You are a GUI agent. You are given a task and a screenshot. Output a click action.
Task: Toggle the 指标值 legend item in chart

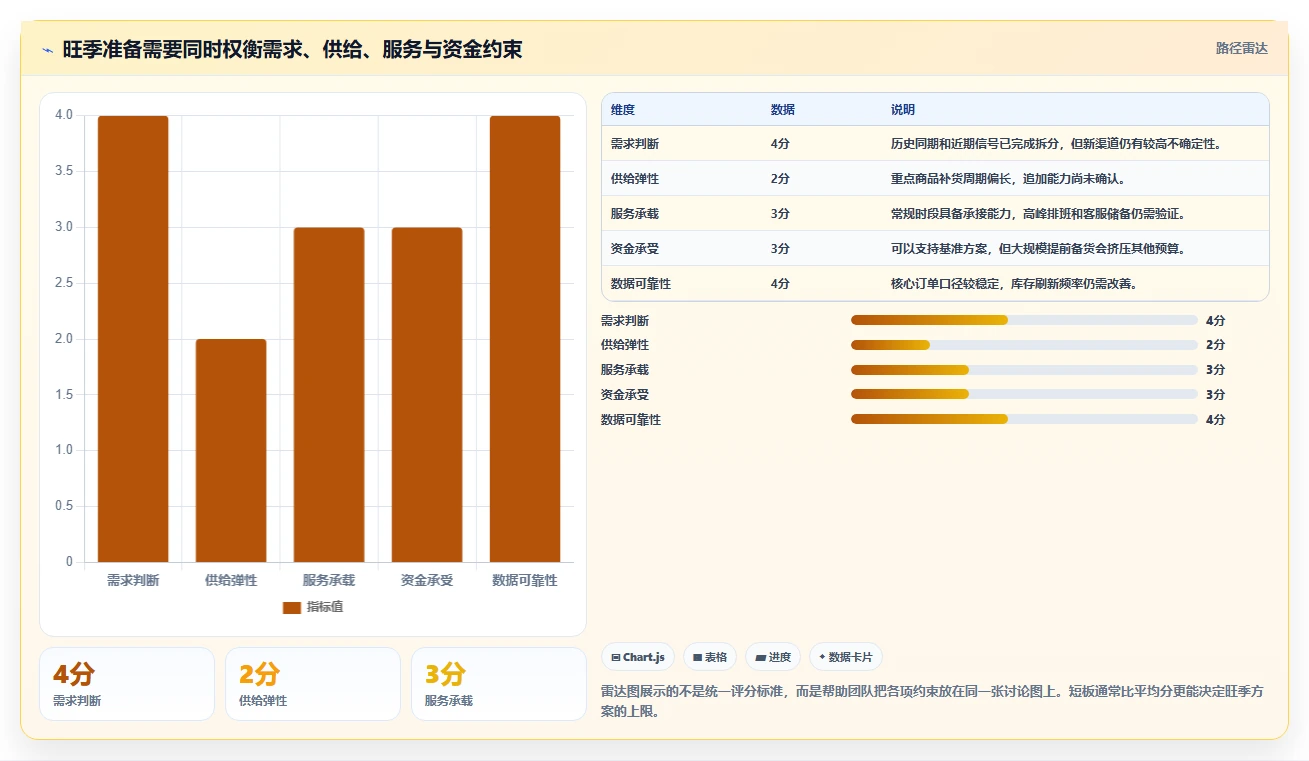point(313,607)
